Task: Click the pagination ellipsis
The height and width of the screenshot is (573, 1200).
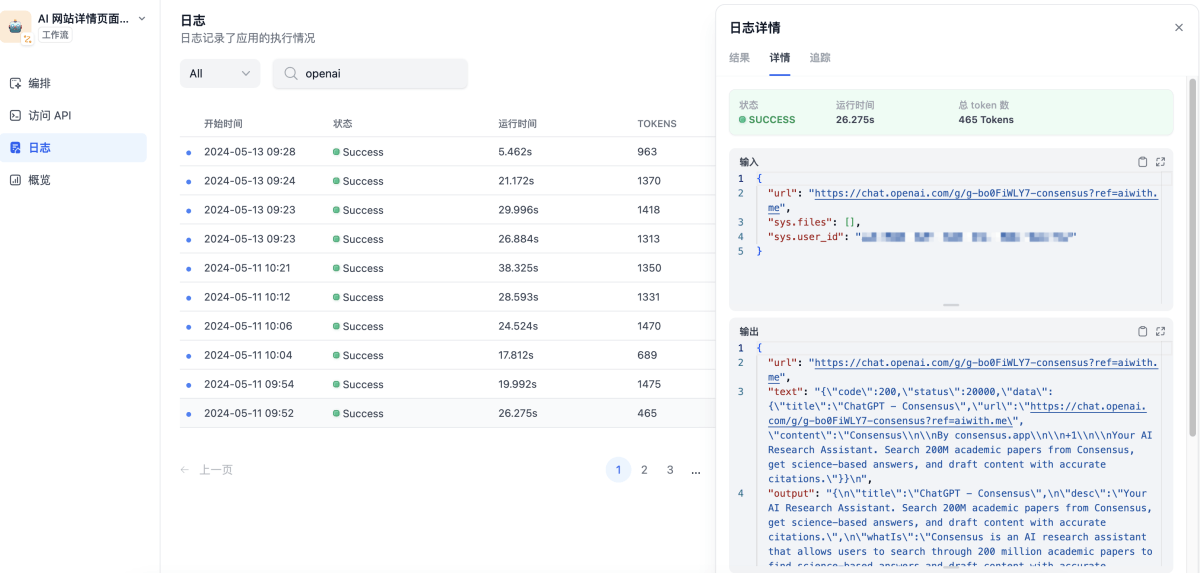Action: (696, 470)
